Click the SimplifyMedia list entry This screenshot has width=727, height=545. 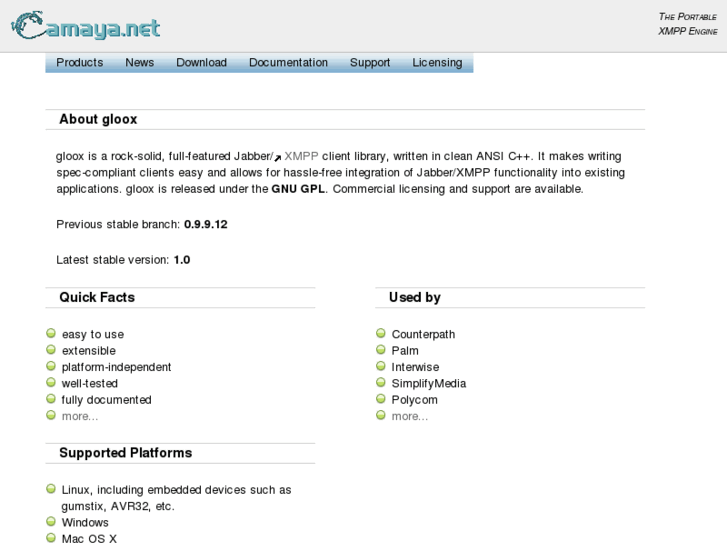tap(429, 384)
